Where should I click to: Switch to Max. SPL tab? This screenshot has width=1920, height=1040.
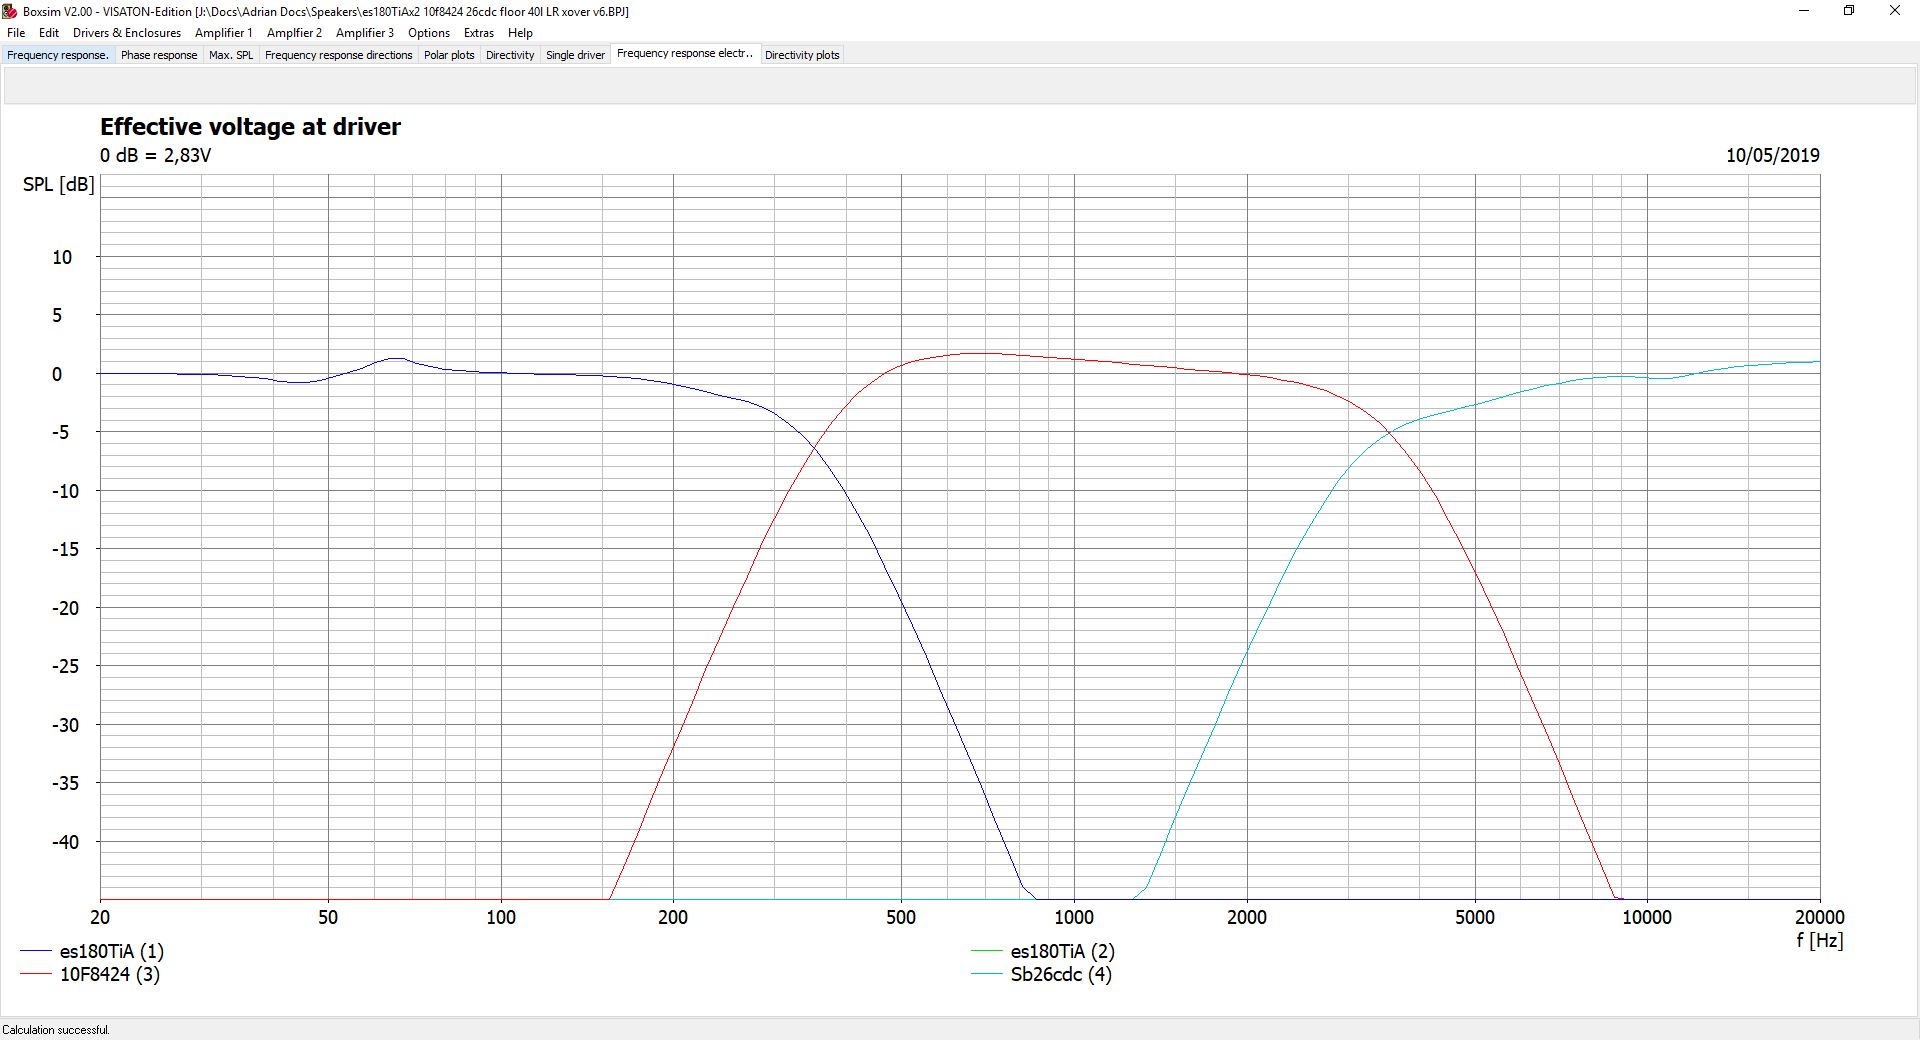231,55
